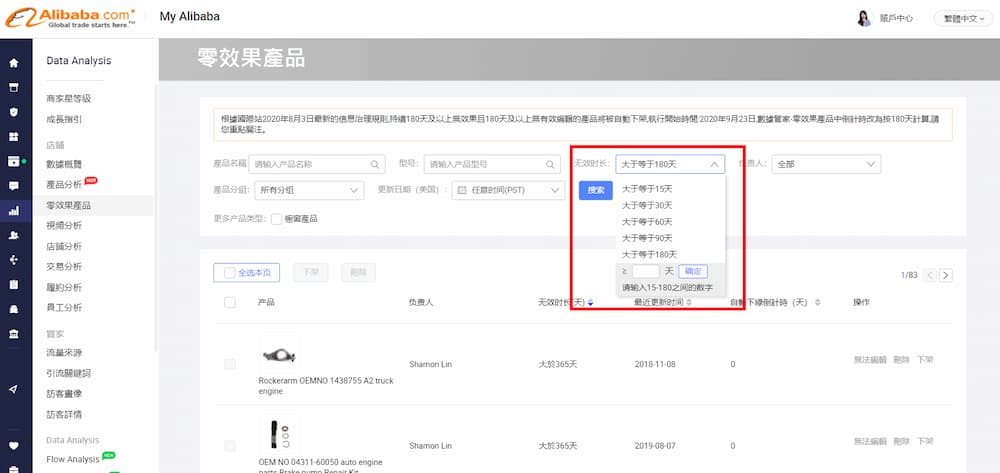Sort by 自動下線倒計時 column arrows
The height and width of the screenshot is (473, 1000).
click(x=818, y=302)
